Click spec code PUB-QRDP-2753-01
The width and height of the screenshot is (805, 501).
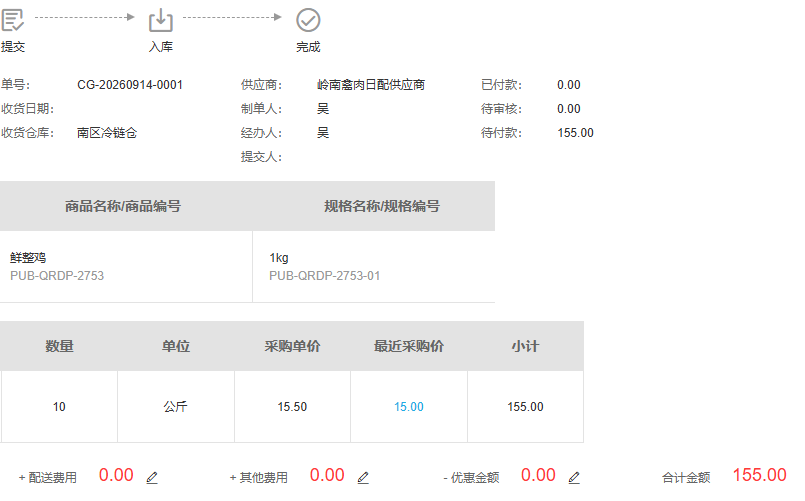(324, 276)
